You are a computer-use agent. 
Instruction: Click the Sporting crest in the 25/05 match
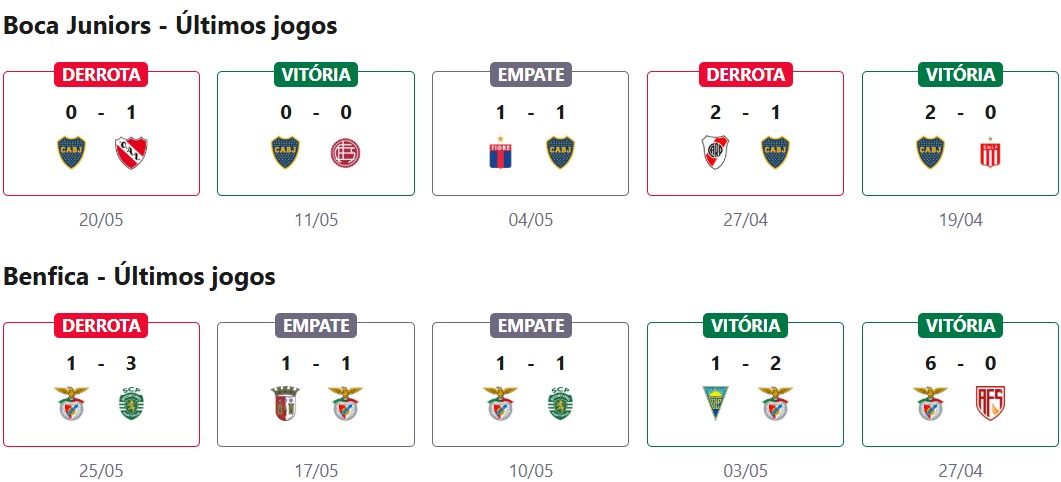(x=131, y=404)
